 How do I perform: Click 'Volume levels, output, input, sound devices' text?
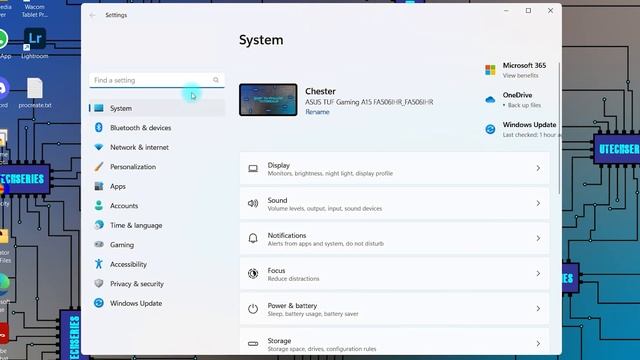tap(325, 209)
